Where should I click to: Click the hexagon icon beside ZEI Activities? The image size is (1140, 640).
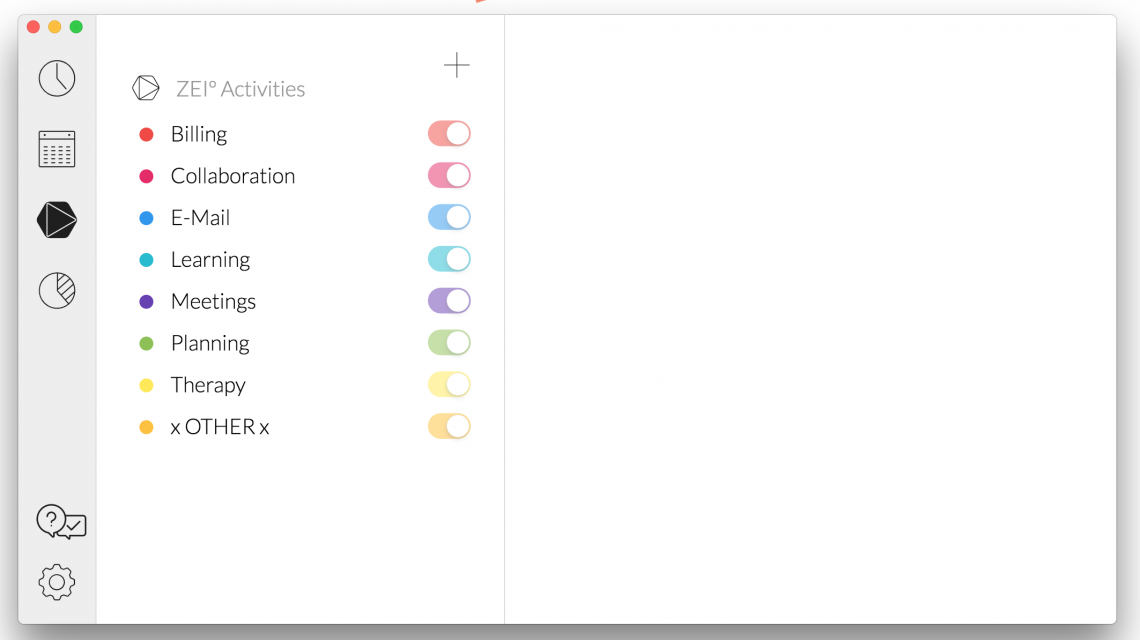tap(145, 87)
